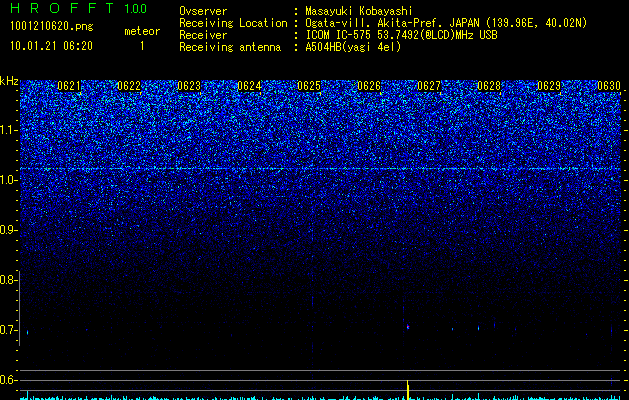Click the meteor count label

tap(142, 31)
